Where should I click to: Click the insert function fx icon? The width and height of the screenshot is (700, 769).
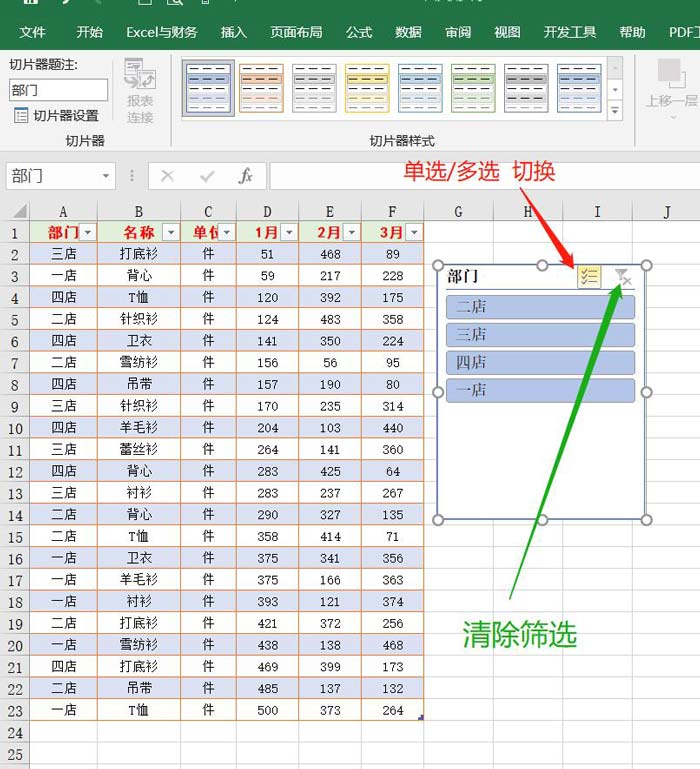[x=245, y=176]
